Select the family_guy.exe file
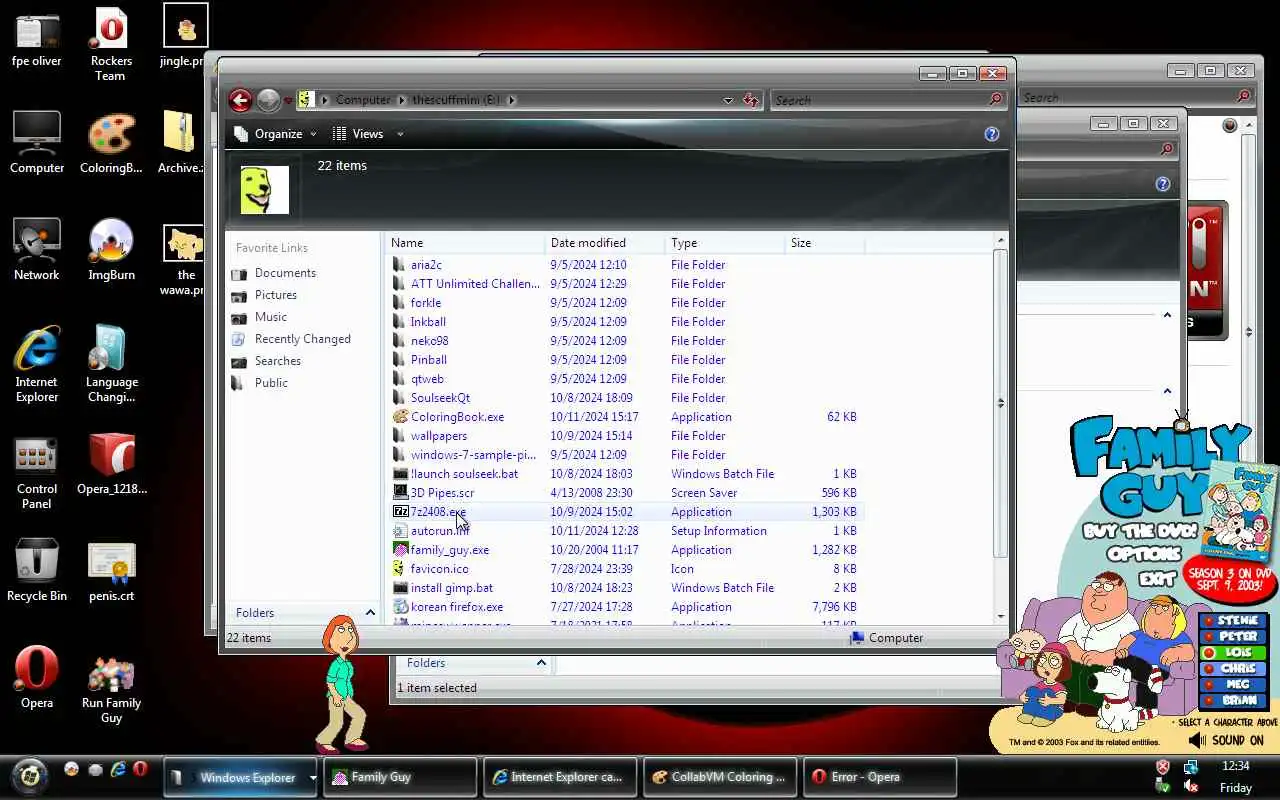This screenshot has height=800, width=1280. pos(449,550)
